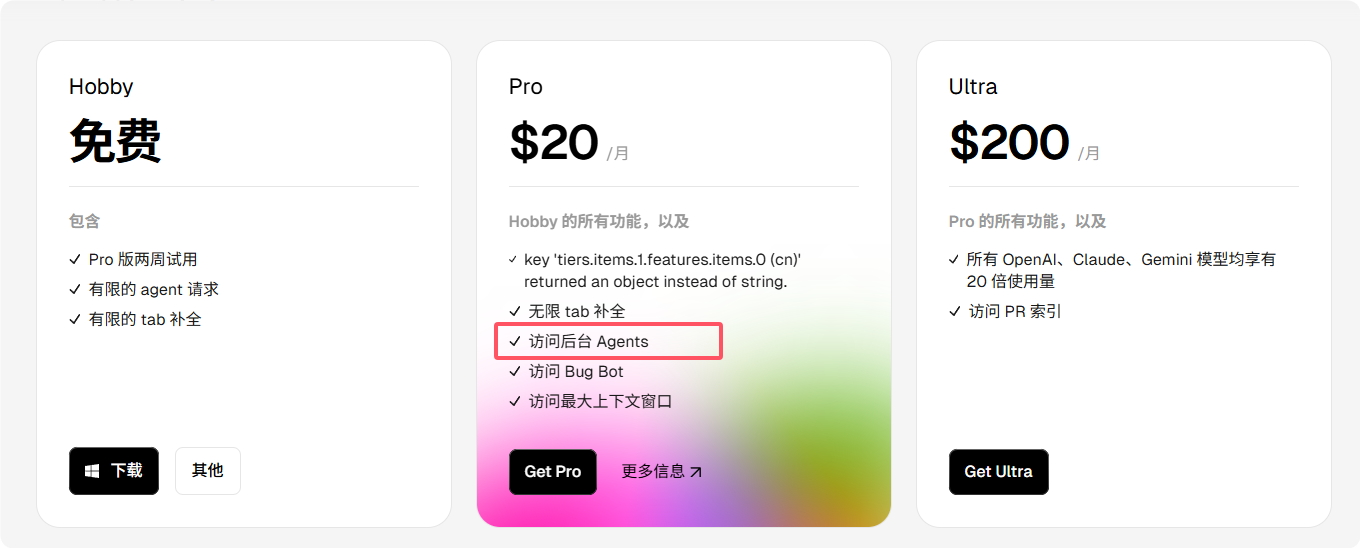Screen dimensions: 1360x548
Task: Click the checkmark beside 无限 tab 补全
Action: click(x=515, y=311)
